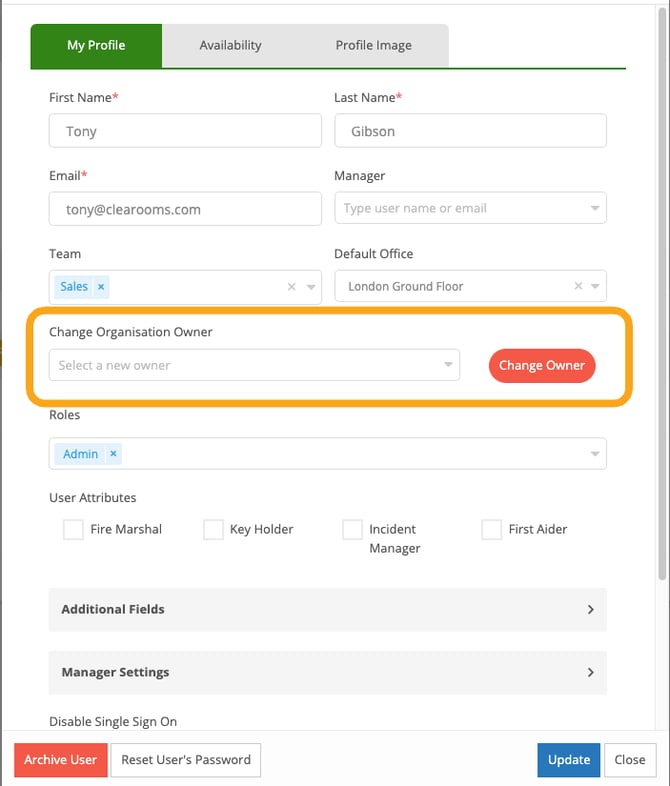Expand the Manager Settings section
670x786 pixels.
[x=327, y=672]
